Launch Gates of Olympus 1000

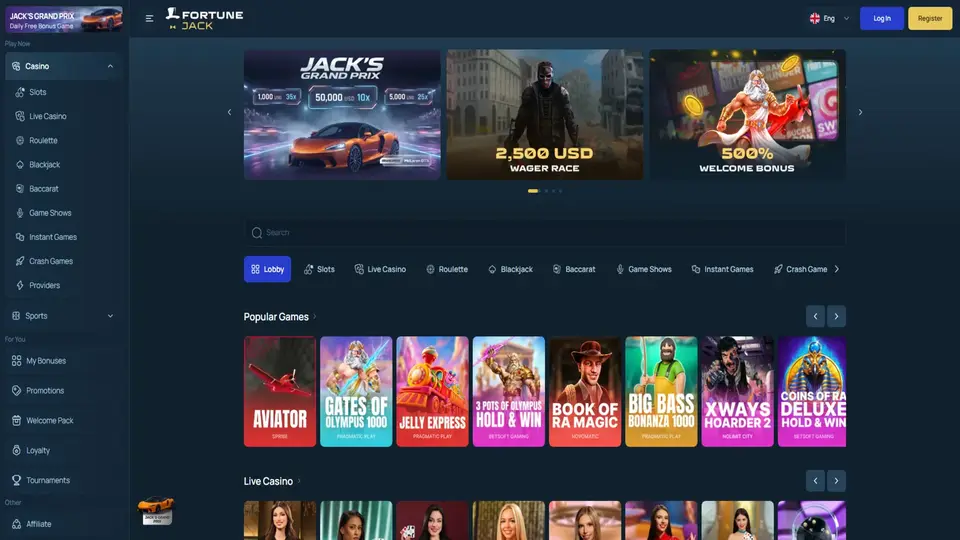point(356,391)
